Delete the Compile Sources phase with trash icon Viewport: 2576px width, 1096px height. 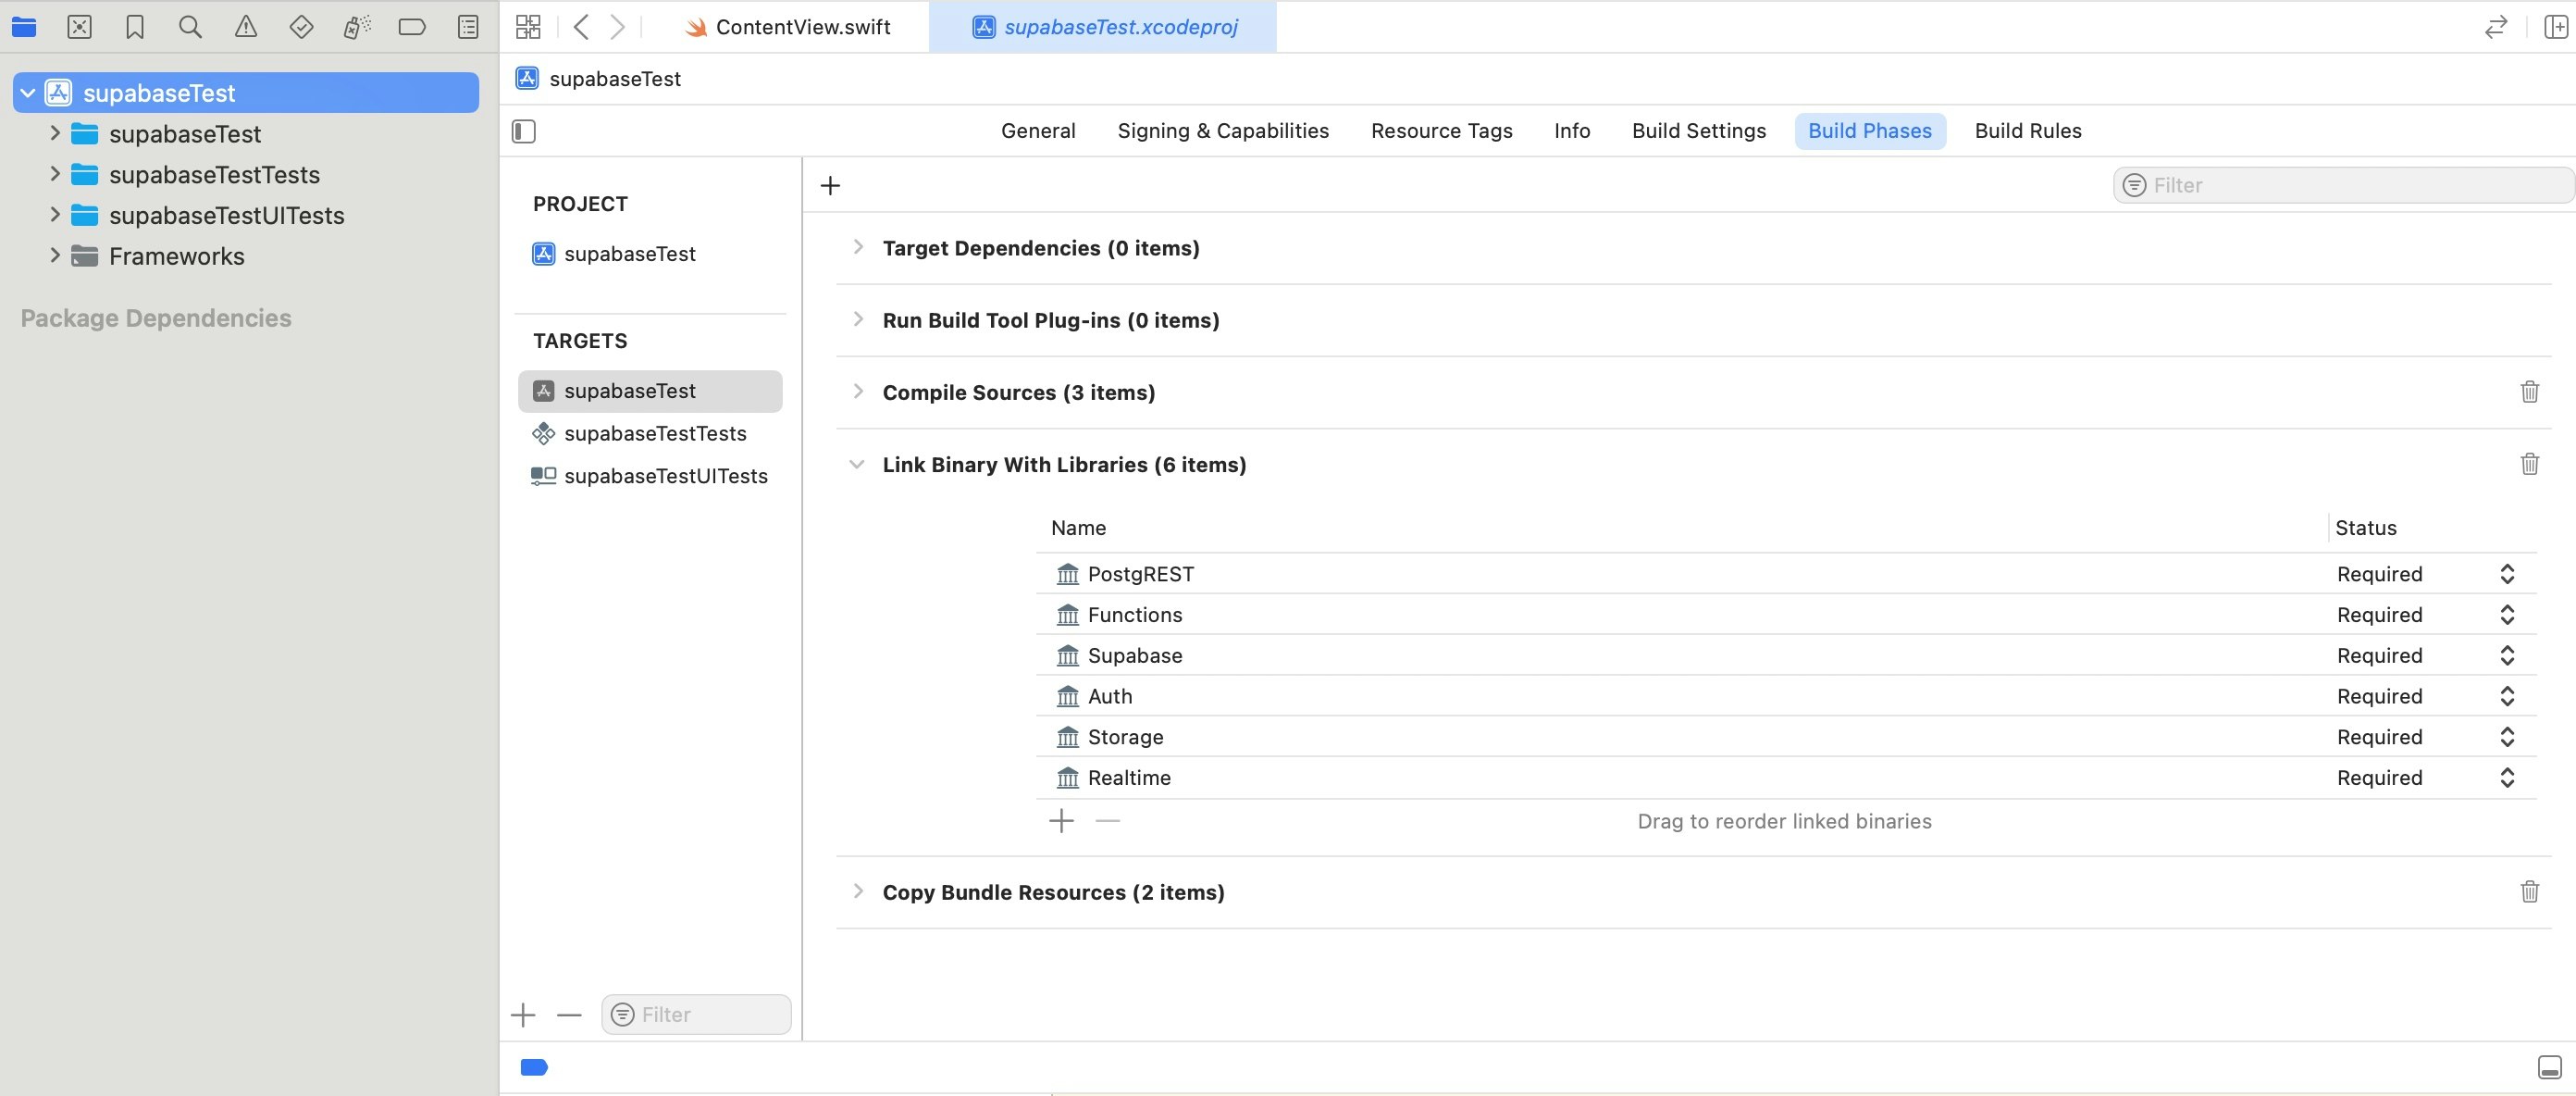click(2529, 392)
